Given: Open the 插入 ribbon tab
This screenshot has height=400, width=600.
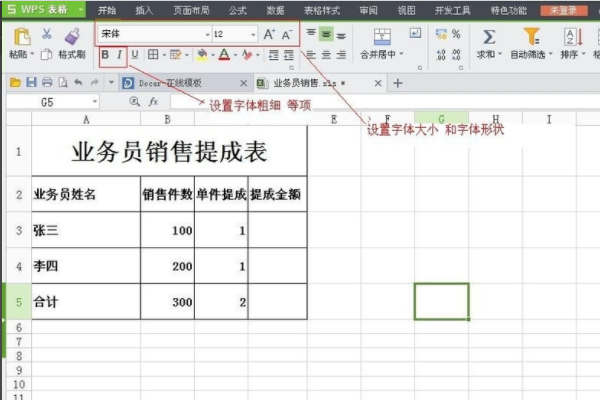Looking at the screenshot, I should click(144, 10).
